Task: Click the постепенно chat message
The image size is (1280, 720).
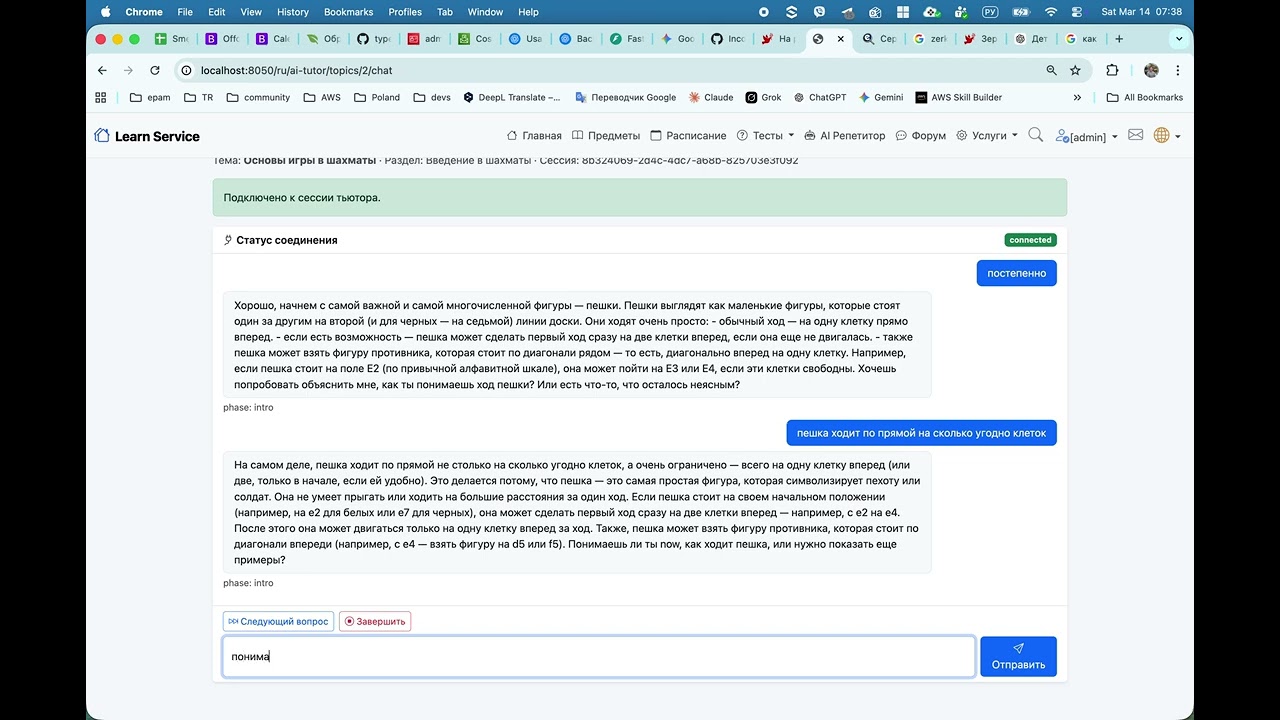Action: (1016, 273)
